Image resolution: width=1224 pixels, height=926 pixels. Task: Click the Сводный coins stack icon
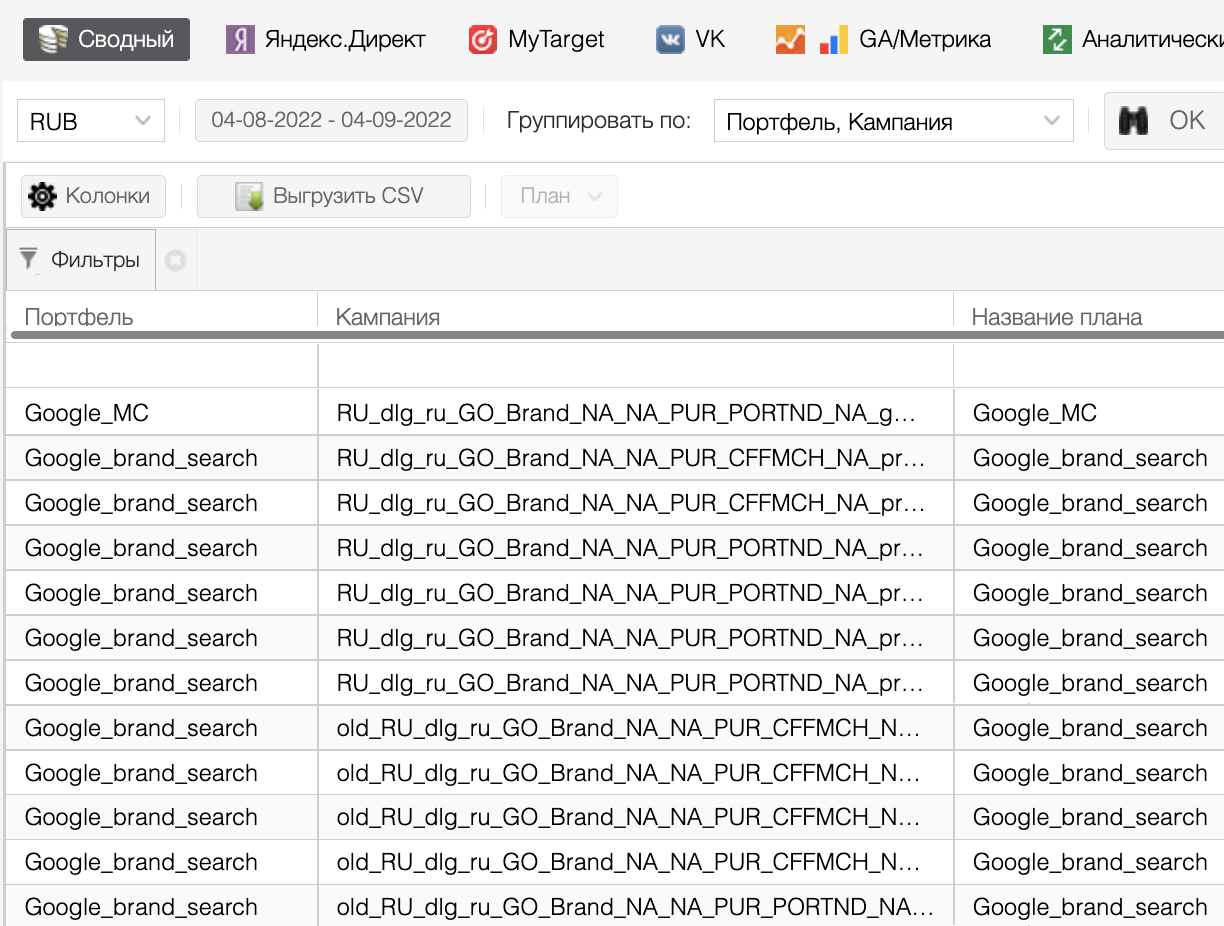[x=52, y=40]
